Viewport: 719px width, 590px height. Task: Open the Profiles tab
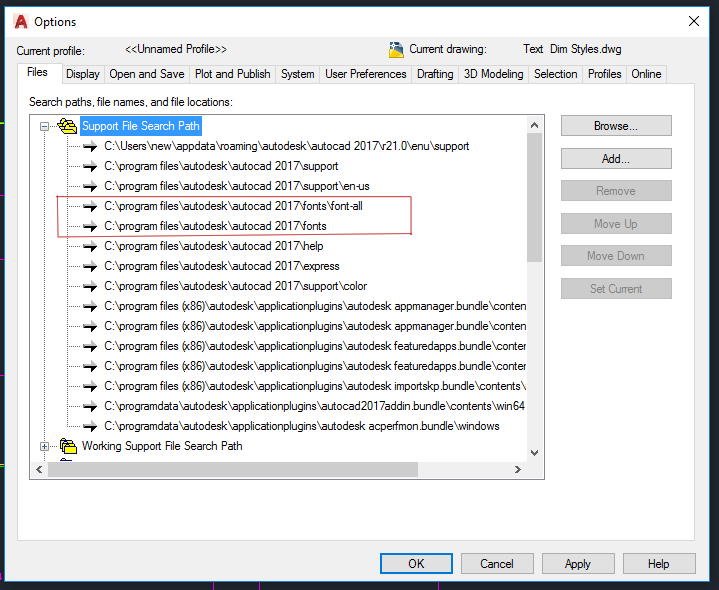[x=604, y=74]
